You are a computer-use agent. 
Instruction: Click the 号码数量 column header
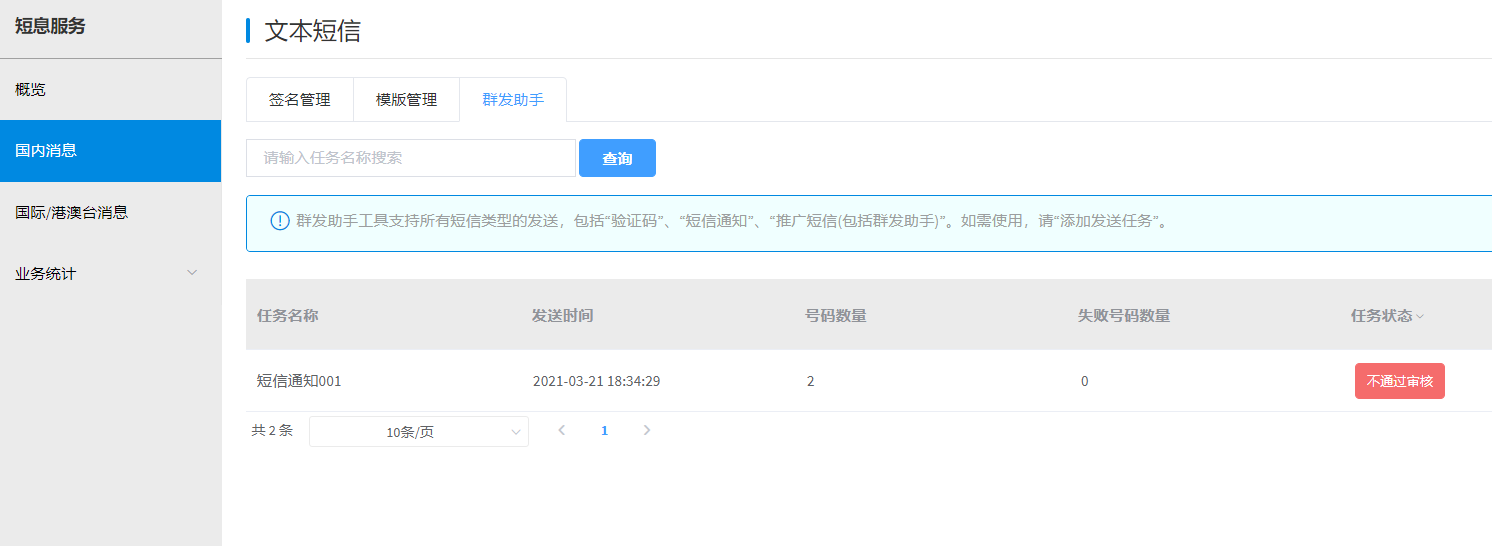click(836, 316)
